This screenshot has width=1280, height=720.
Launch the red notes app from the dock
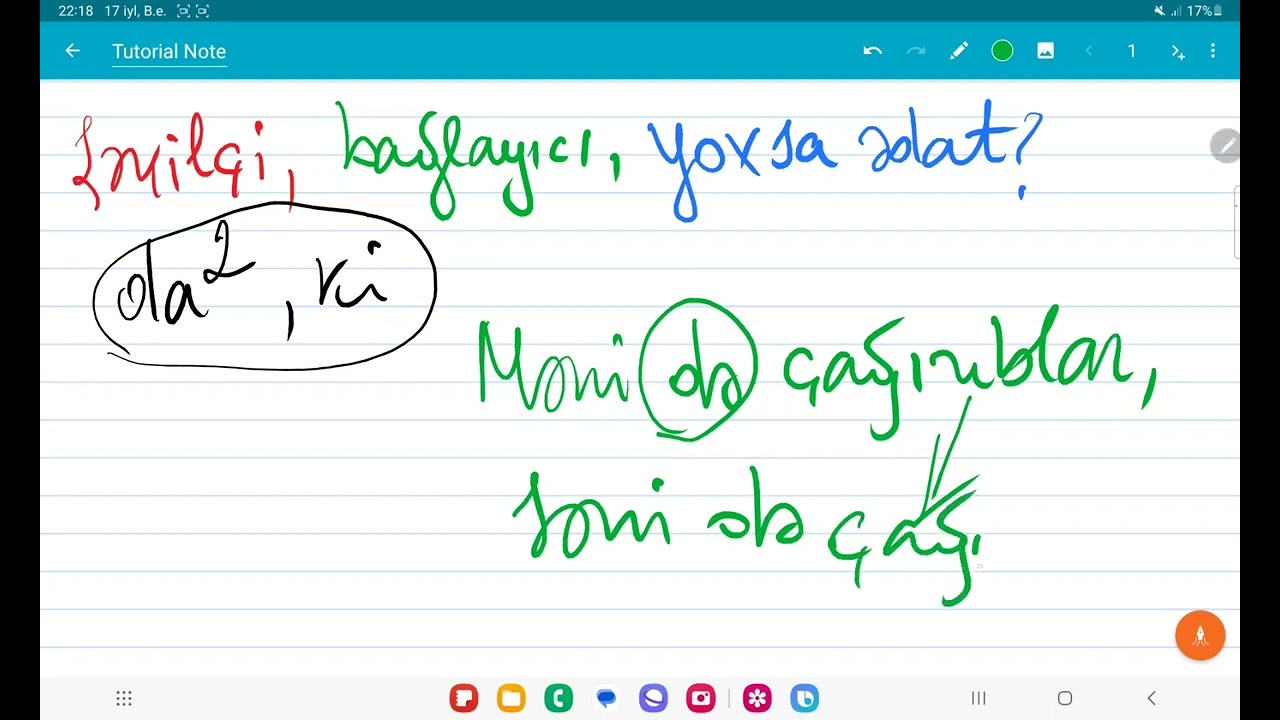coord(463,698)
